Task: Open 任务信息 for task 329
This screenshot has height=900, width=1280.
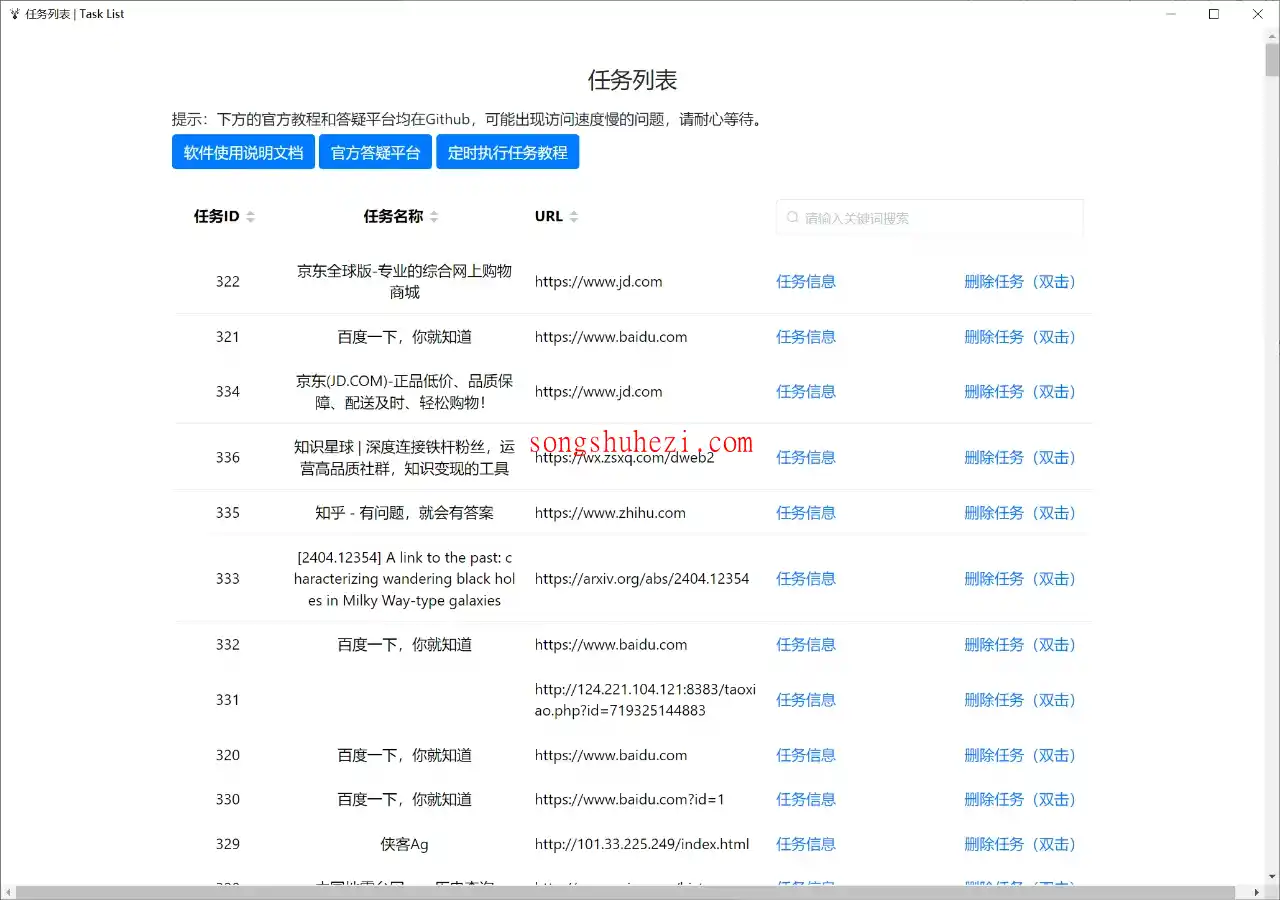Action: point(806,844)
